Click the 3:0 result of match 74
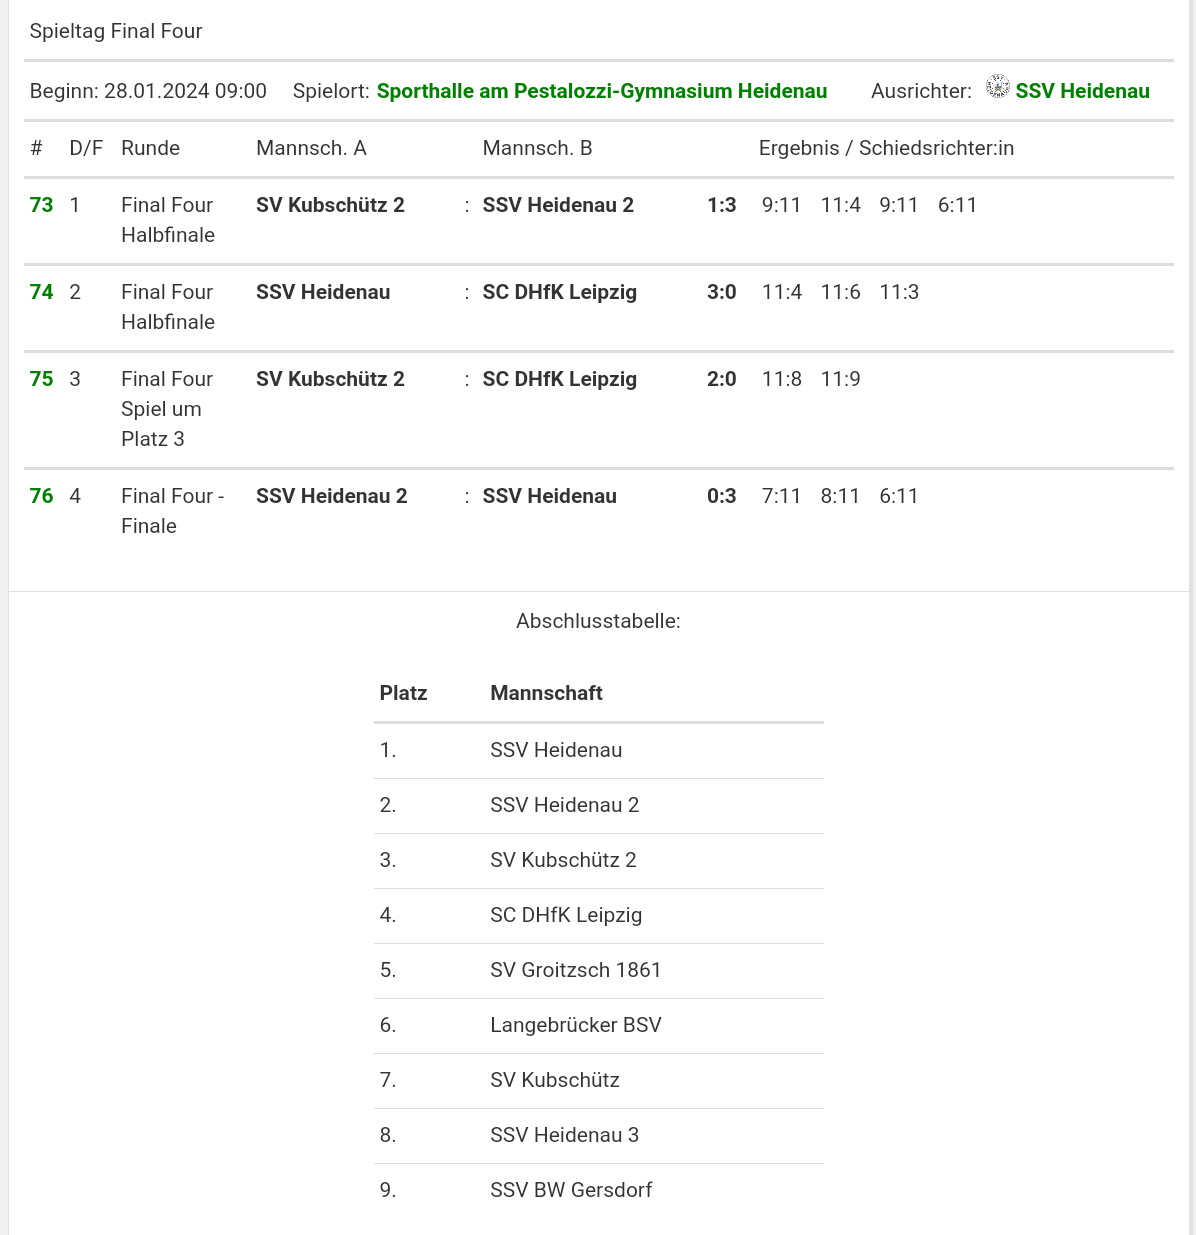The width and height of the screenshot is (1196, 1235). pos(721,292)
